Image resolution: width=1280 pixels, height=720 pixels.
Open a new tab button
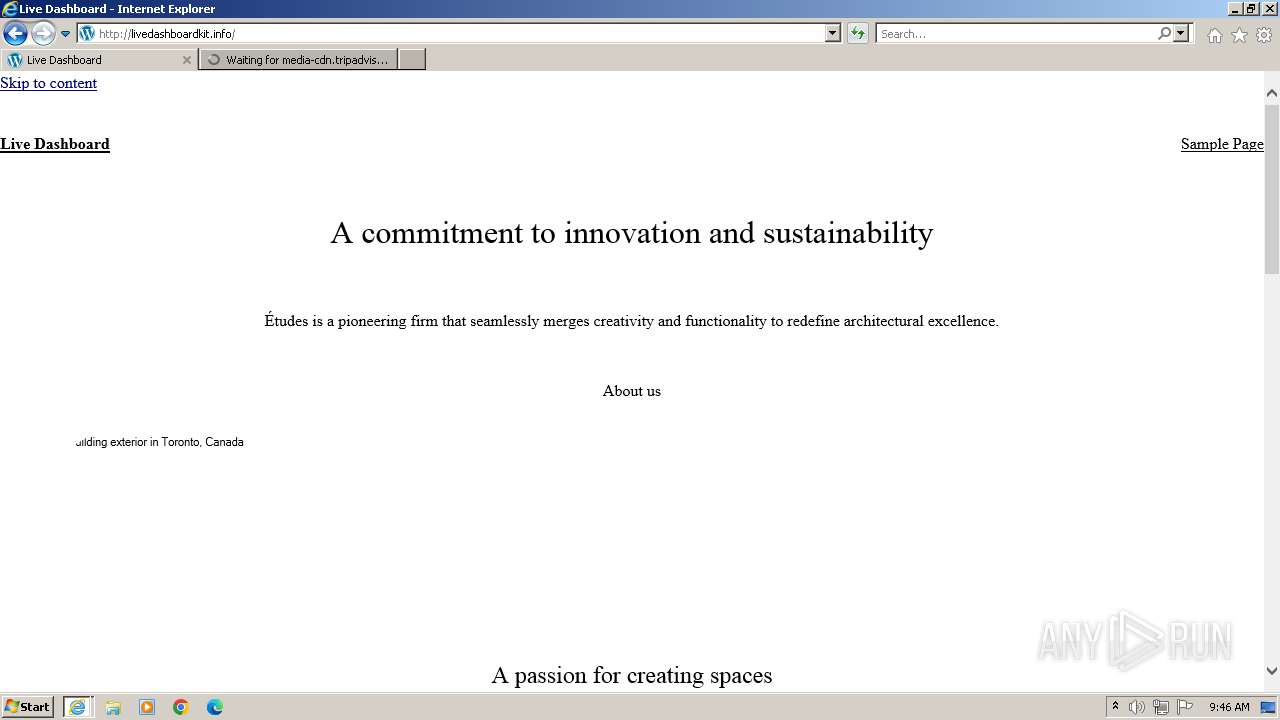(x=412, y=60)
